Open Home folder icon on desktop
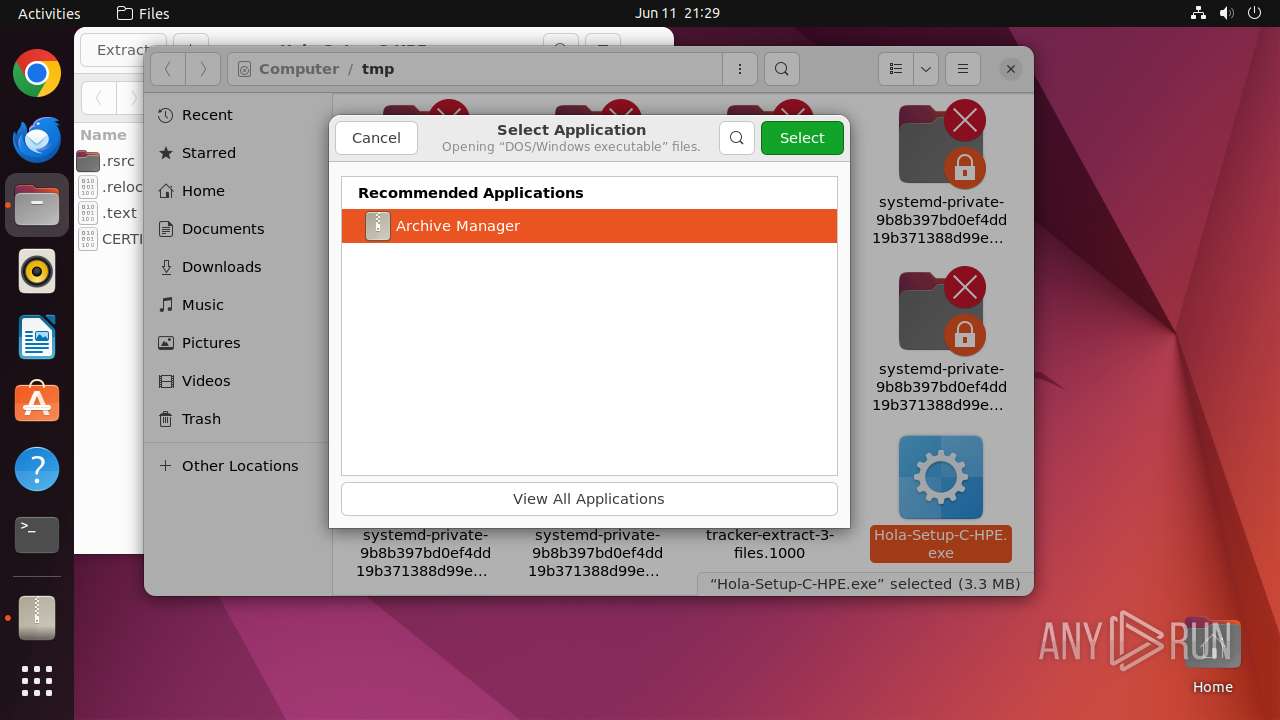Image resolution: width=1280 pixels, height=720 pixels. (1213, 657)
